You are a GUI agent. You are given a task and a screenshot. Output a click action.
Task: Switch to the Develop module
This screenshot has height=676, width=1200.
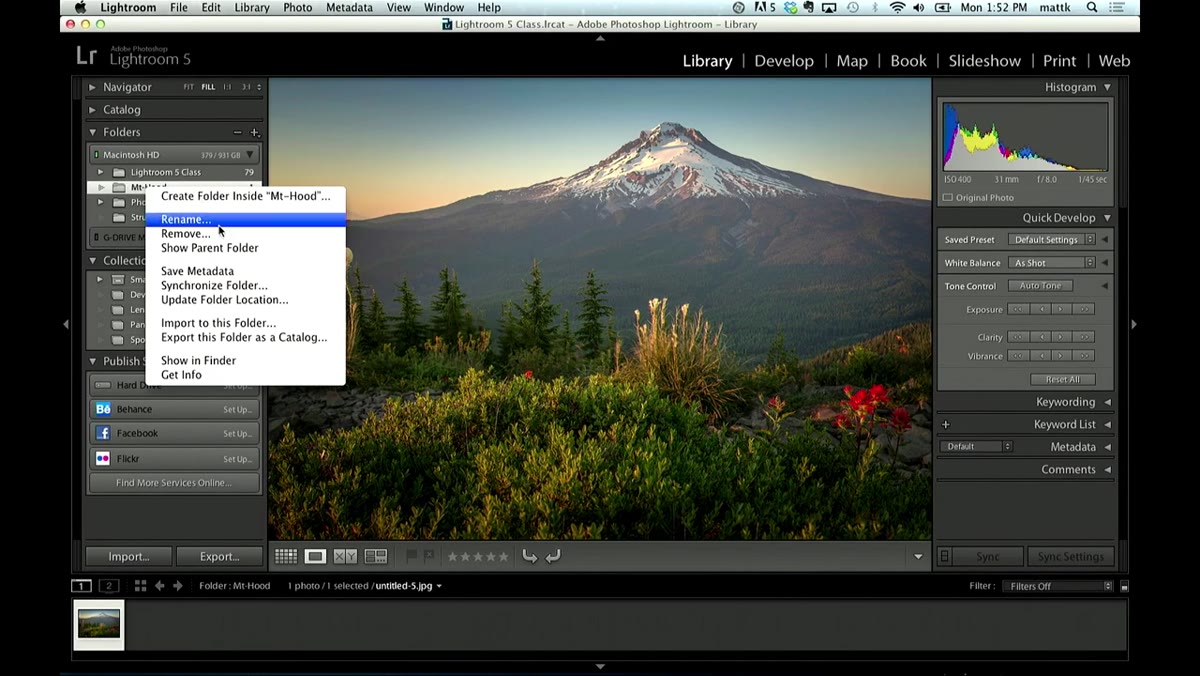[x=784, y=61]
